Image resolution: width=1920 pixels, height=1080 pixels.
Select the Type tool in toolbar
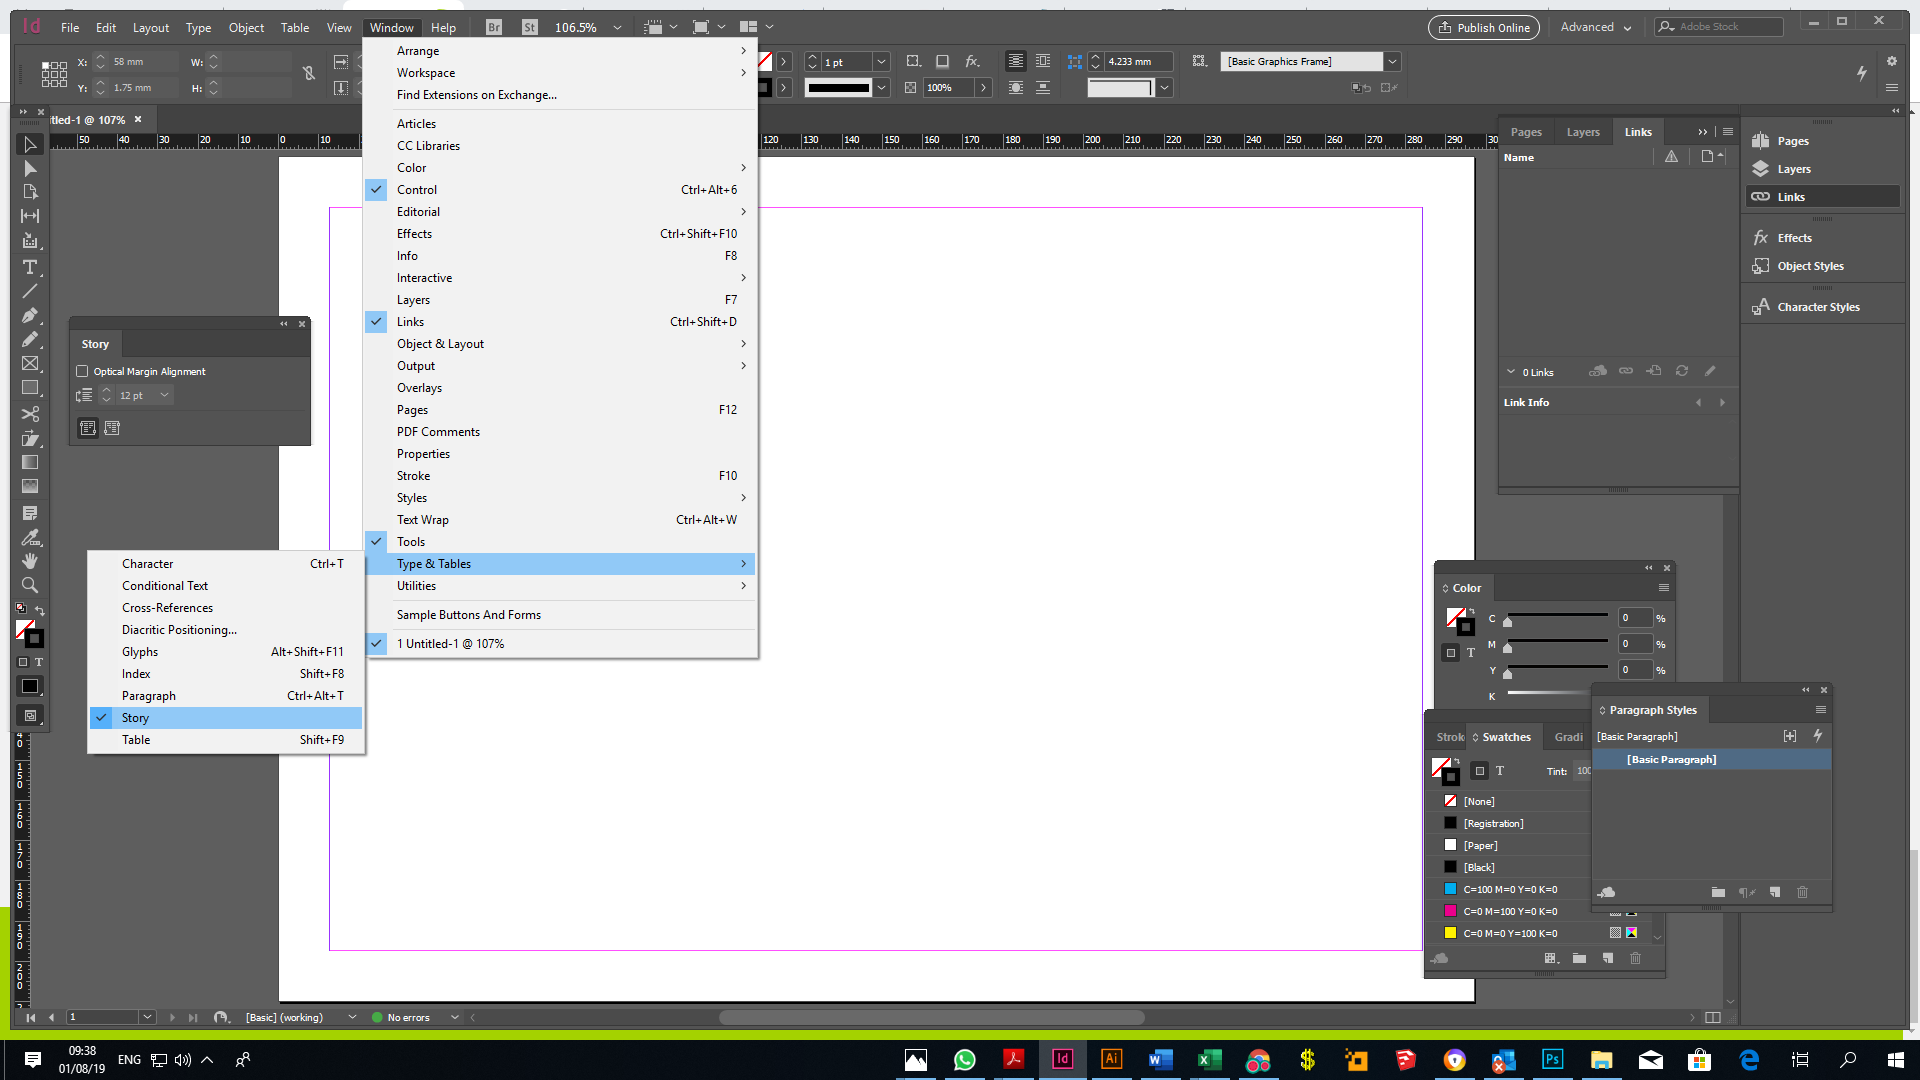tap(30, 267)
